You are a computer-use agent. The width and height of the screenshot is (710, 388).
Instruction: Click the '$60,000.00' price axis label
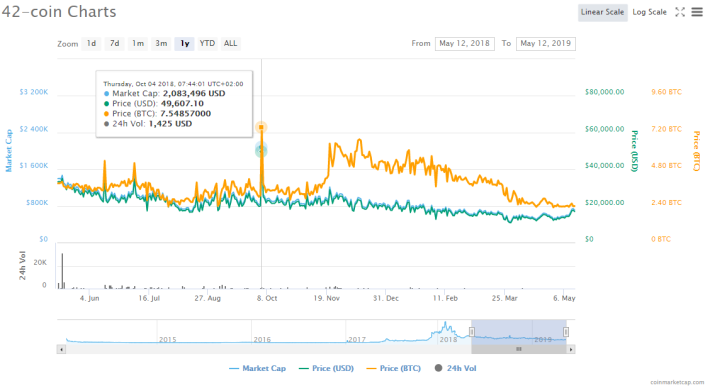coord(604,129)
